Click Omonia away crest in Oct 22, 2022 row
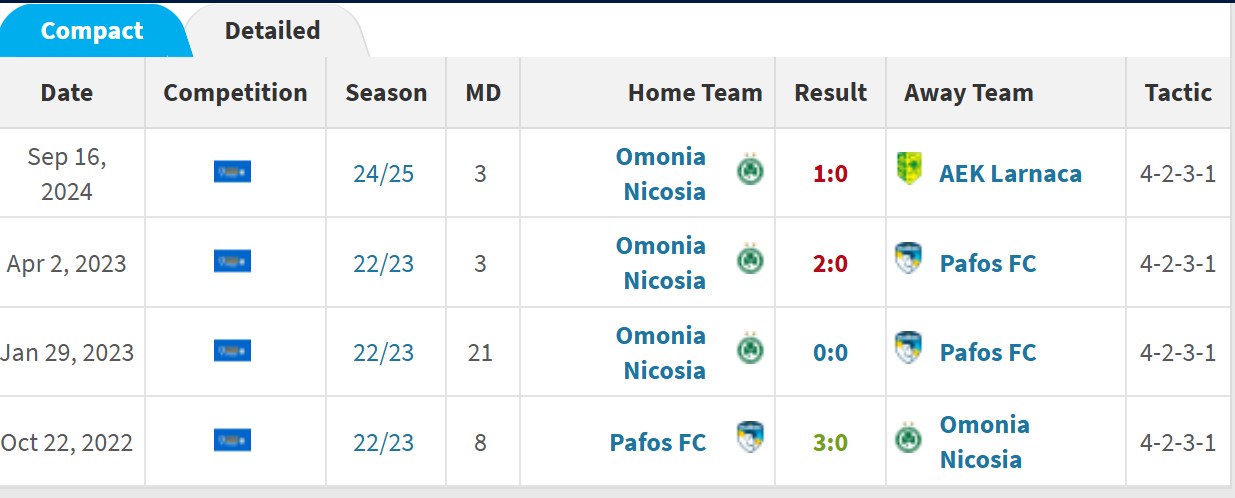The image size is (1235, 498). [x=908, y=441]
